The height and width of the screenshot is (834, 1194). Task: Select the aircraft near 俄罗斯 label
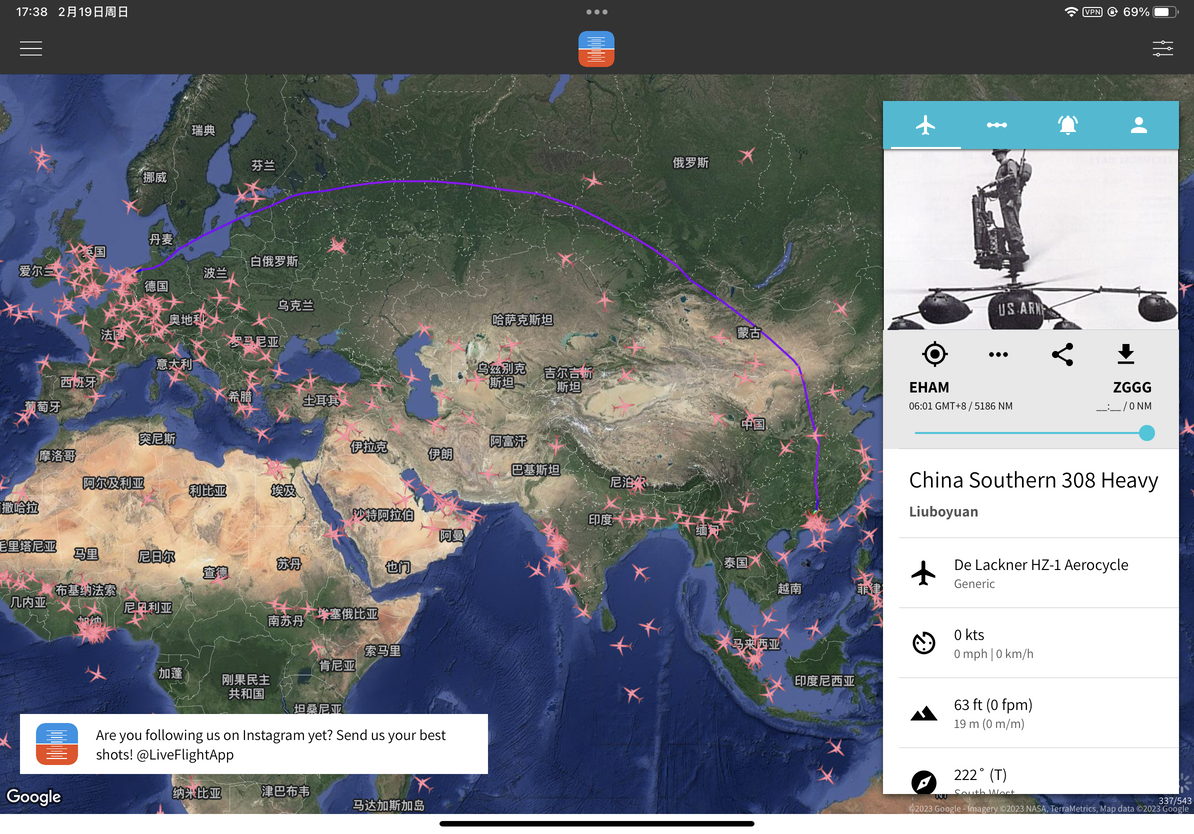point(747,156)
